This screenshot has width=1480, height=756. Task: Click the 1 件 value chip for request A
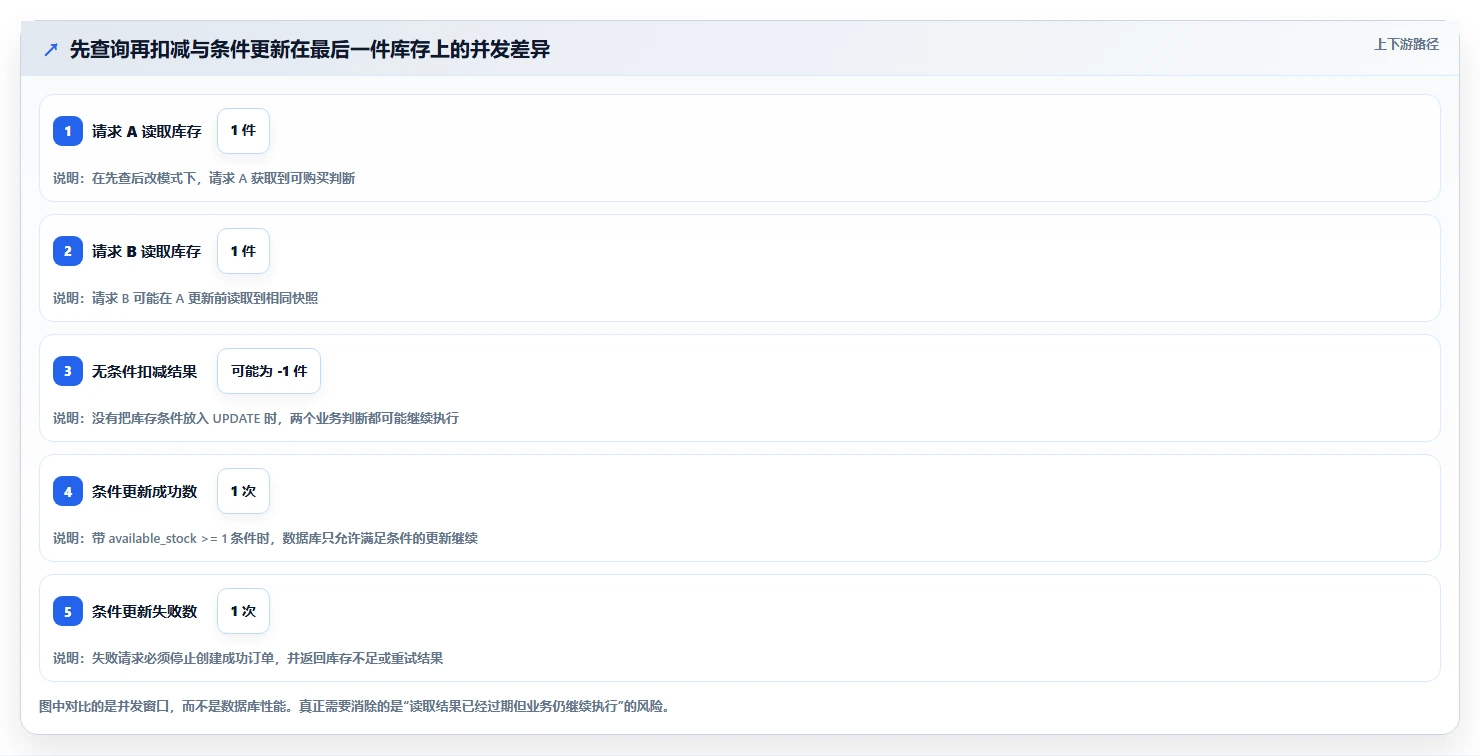243,131
